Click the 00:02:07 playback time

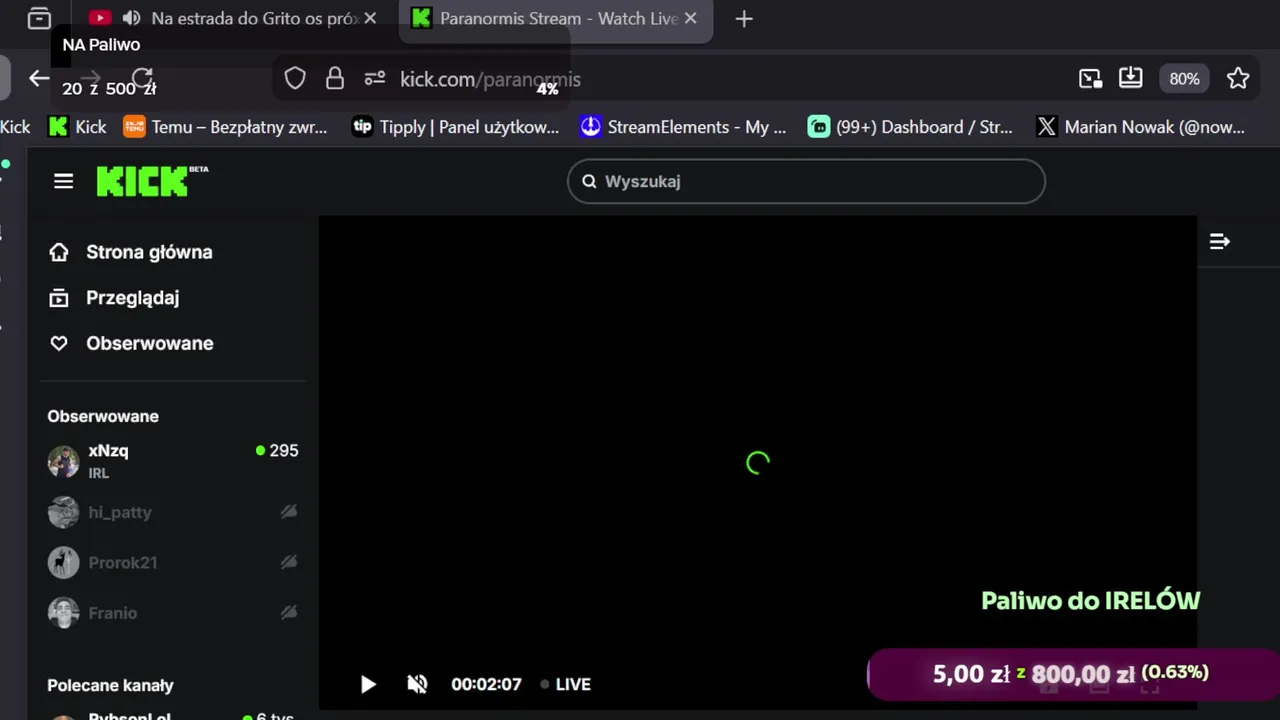pyautogui.click(x=486, y=684)
